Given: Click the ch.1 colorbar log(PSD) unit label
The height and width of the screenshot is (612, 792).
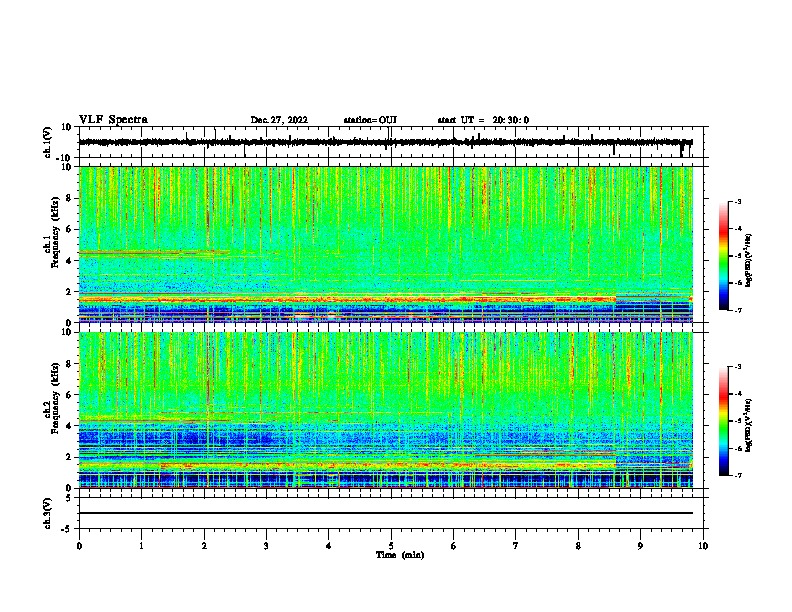Looking at the screenshot, I should click(x=749, y=260).
